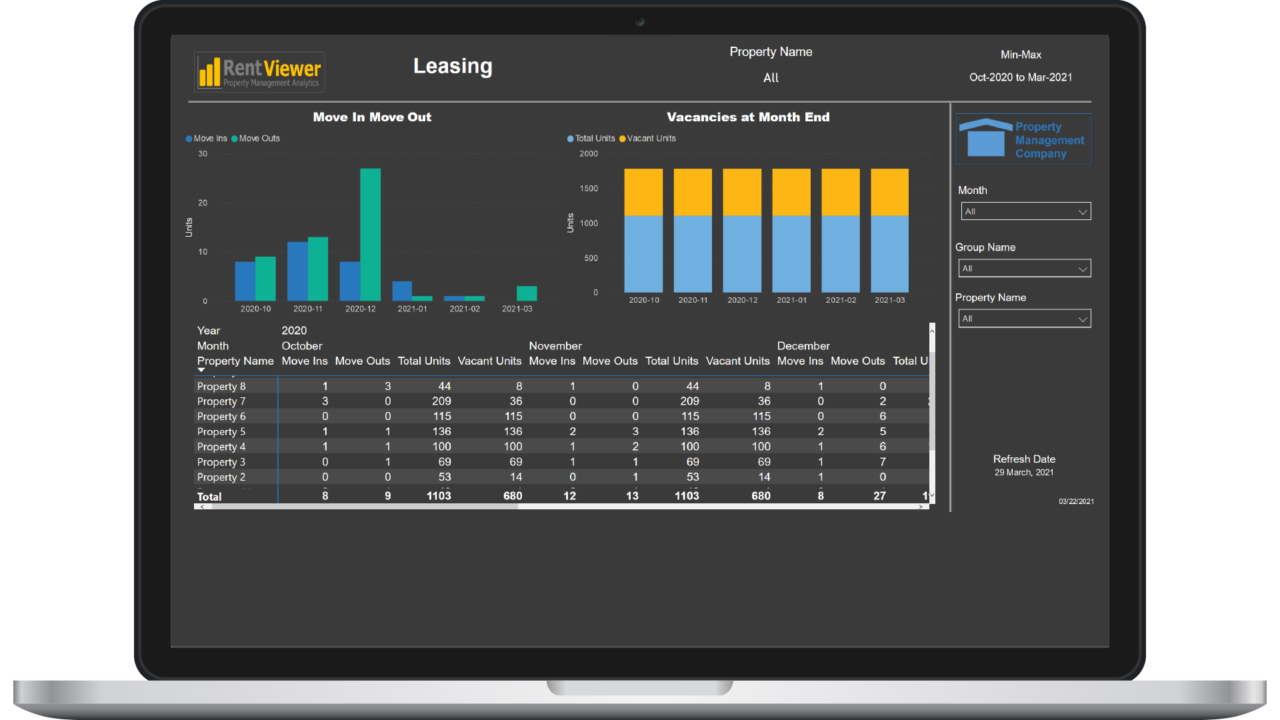Click the RentViewer logo in the header
This screenshot has width=1280, height=720.
259,71
